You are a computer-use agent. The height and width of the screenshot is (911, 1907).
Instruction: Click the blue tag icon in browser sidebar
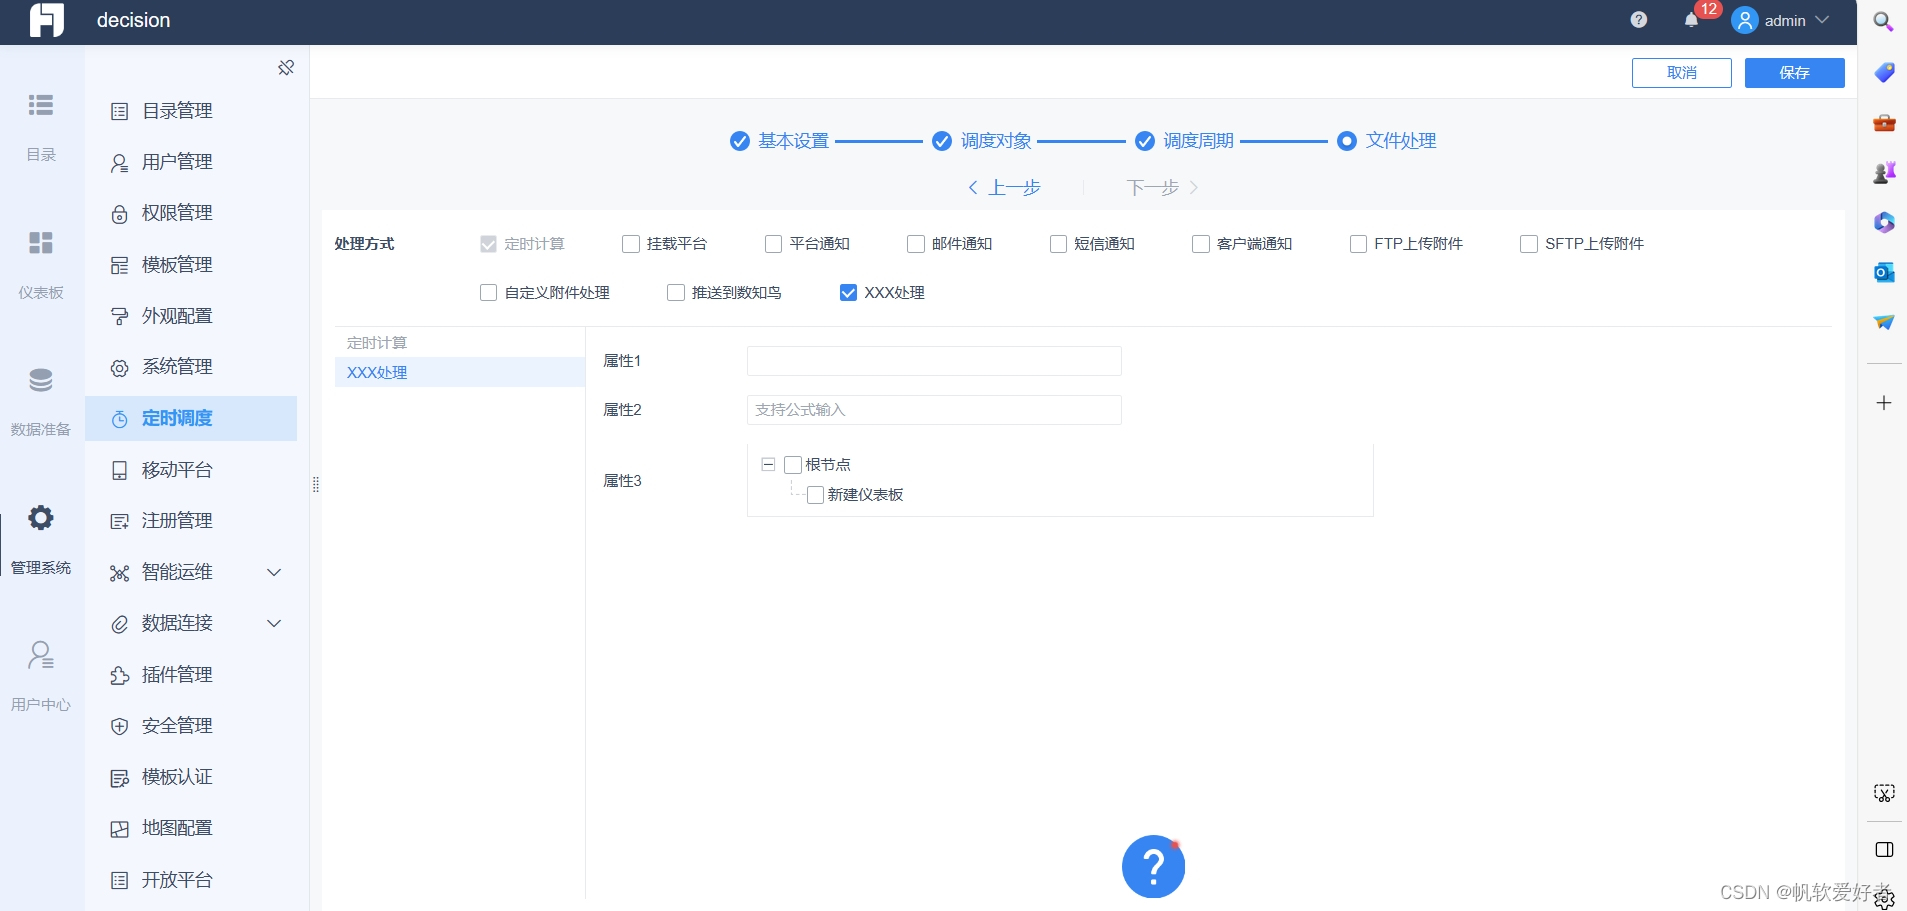point(1884,72)
